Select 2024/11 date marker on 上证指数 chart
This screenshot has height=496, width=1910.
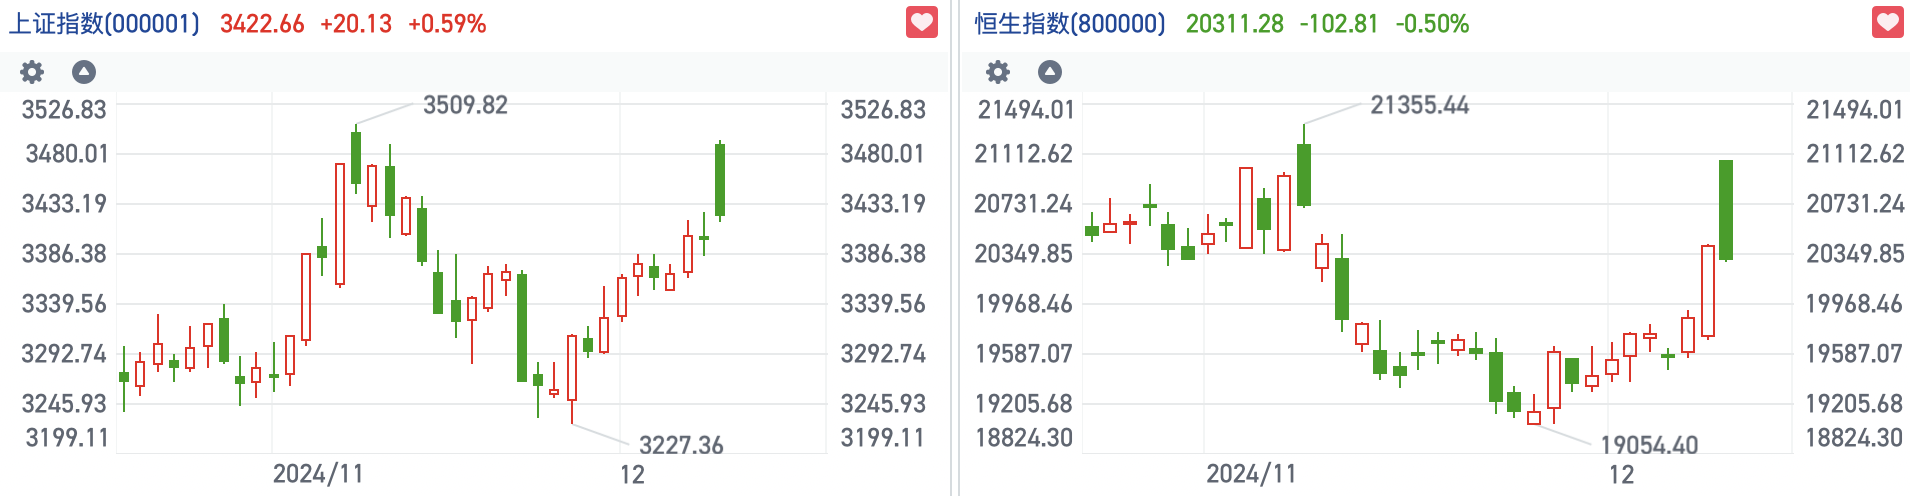pyautogui.click(x=318, y=474)
